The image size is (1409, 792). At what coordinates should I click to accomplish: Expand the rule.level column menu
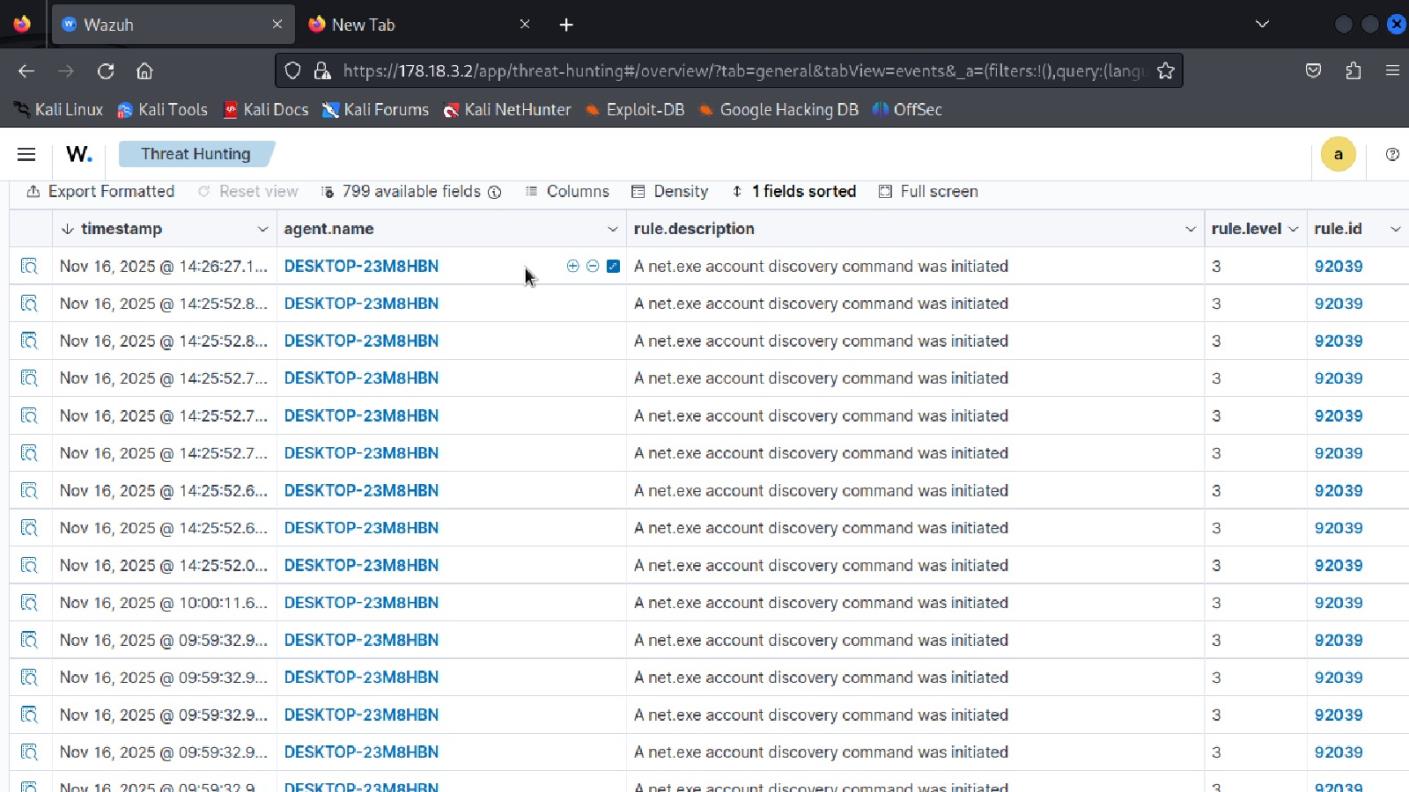1293,228
